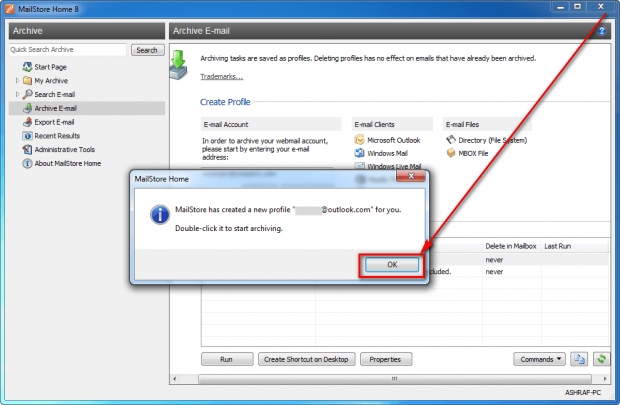Open the Start Page item
The image size is (620, 405).
click(x=50, y=67)
